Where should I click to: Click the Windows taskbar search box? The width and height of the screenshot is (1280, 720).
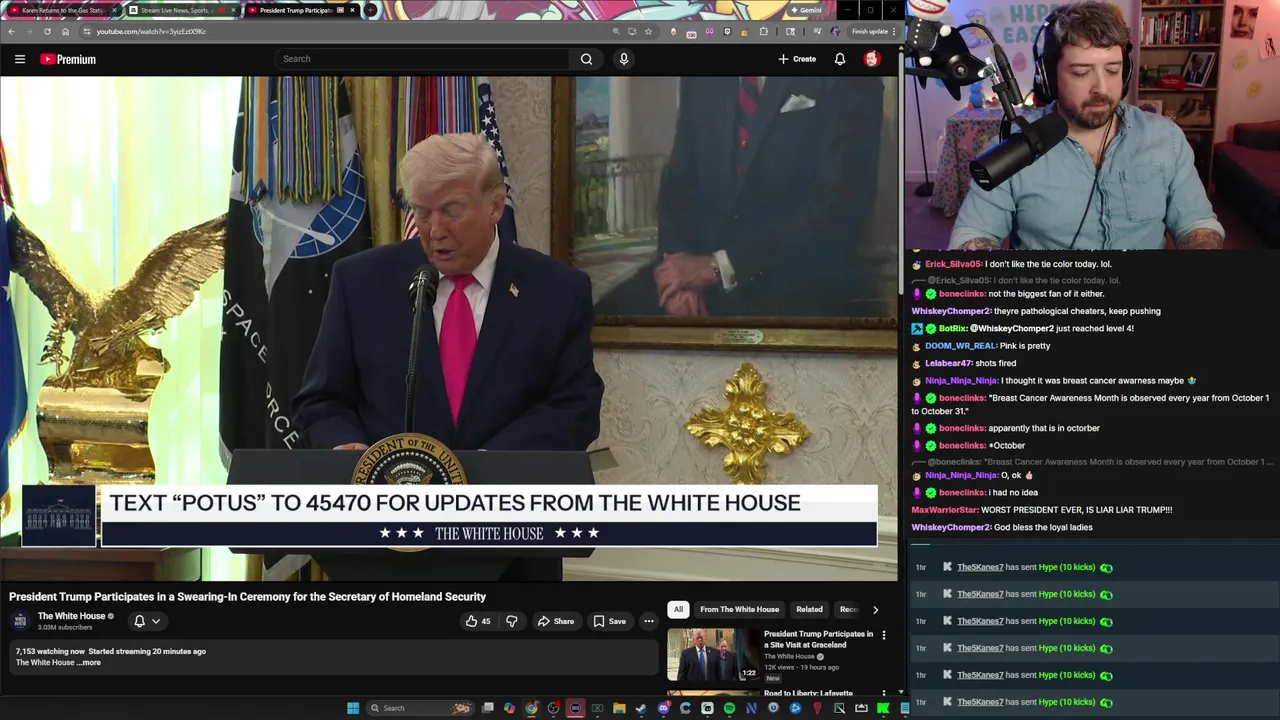[x=420, y=708]
